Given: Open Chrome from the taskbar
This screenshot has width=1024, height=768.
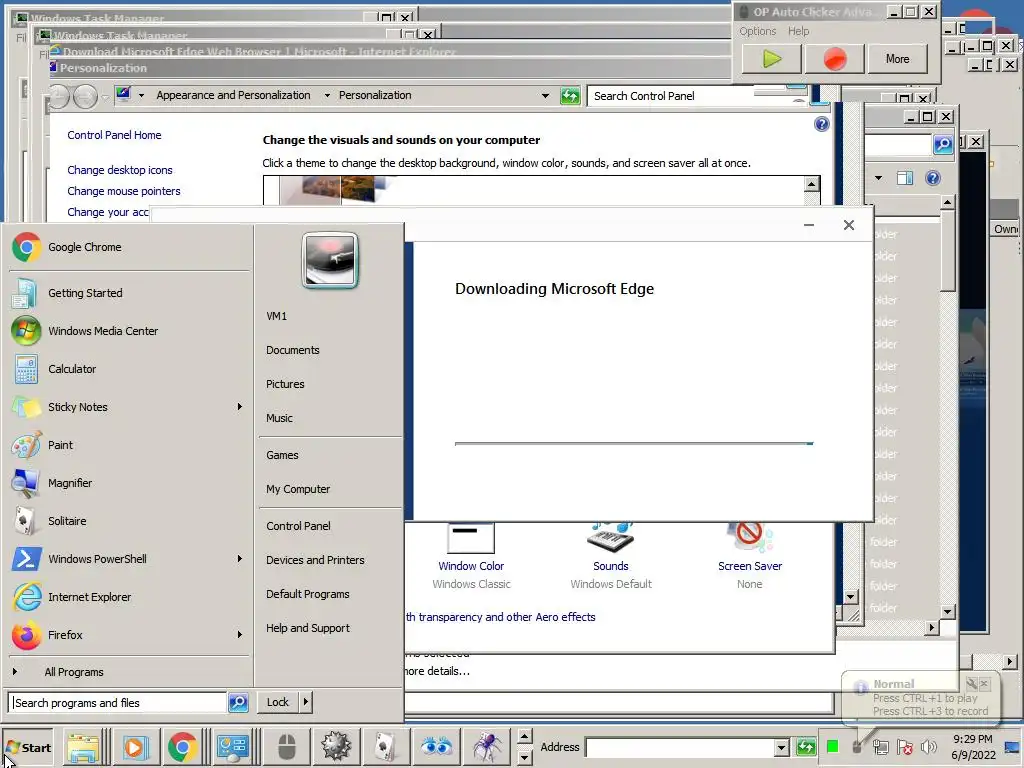Looking at the screenshot, I should (x=182, y=747).
